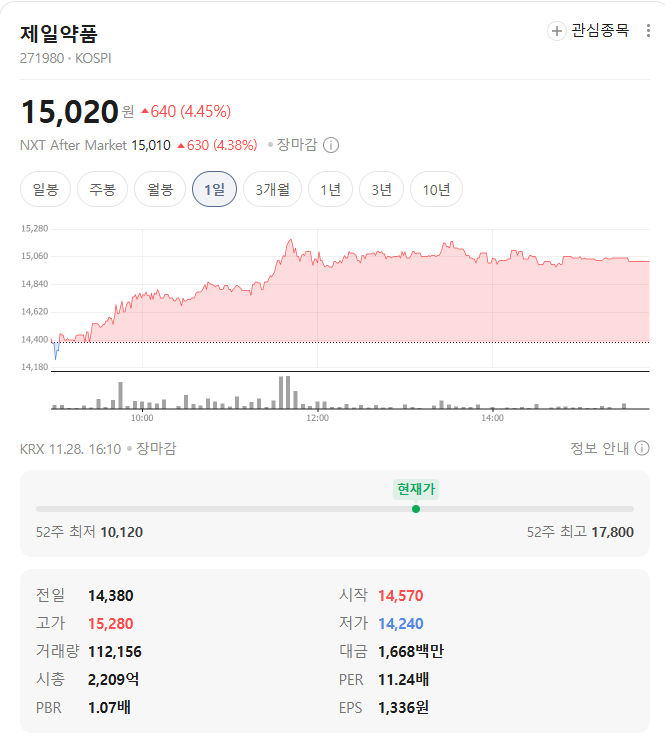Click the 271980 · KOSPI ticker text
This screenshot has width=665, height=737.
66,58
